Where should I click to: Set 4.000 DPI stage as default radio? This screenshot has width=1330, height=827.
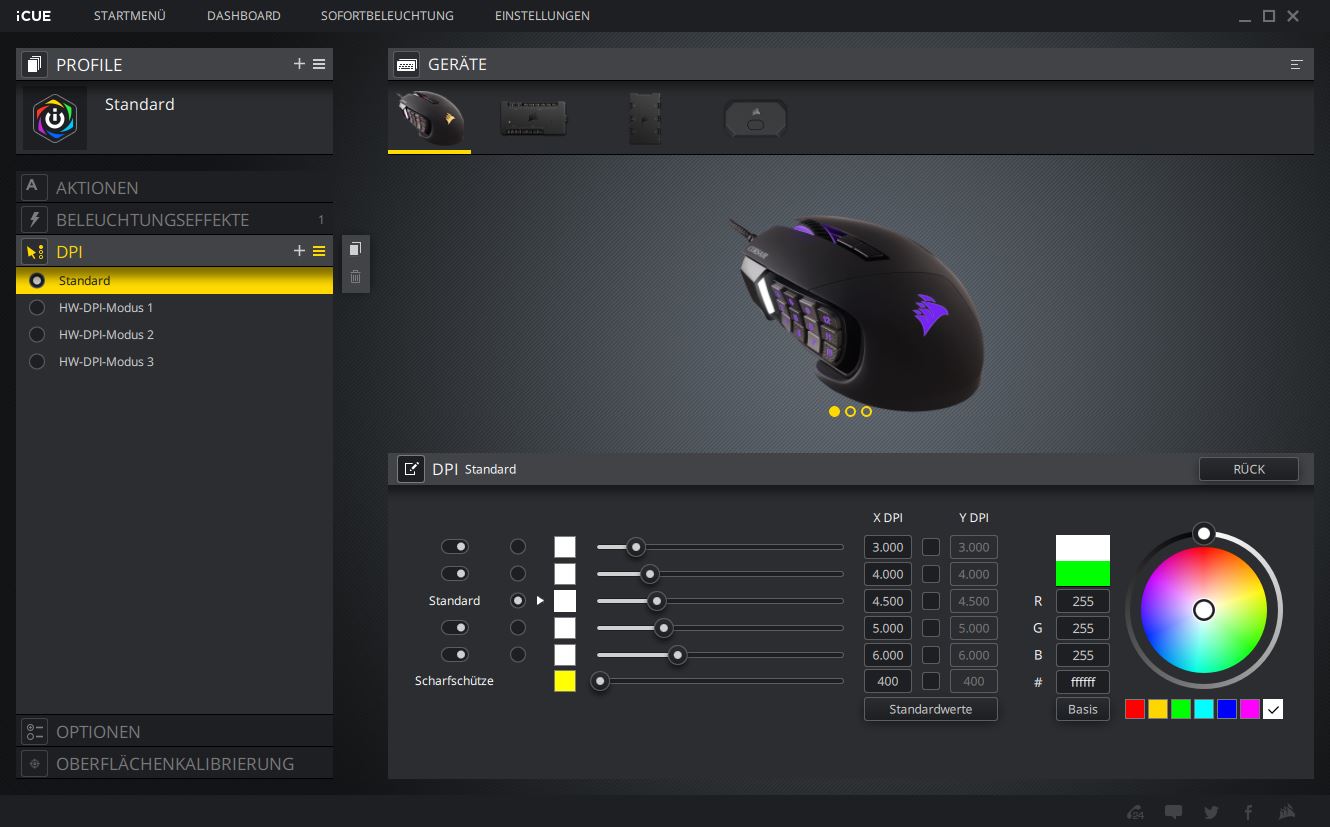point(518,574)
